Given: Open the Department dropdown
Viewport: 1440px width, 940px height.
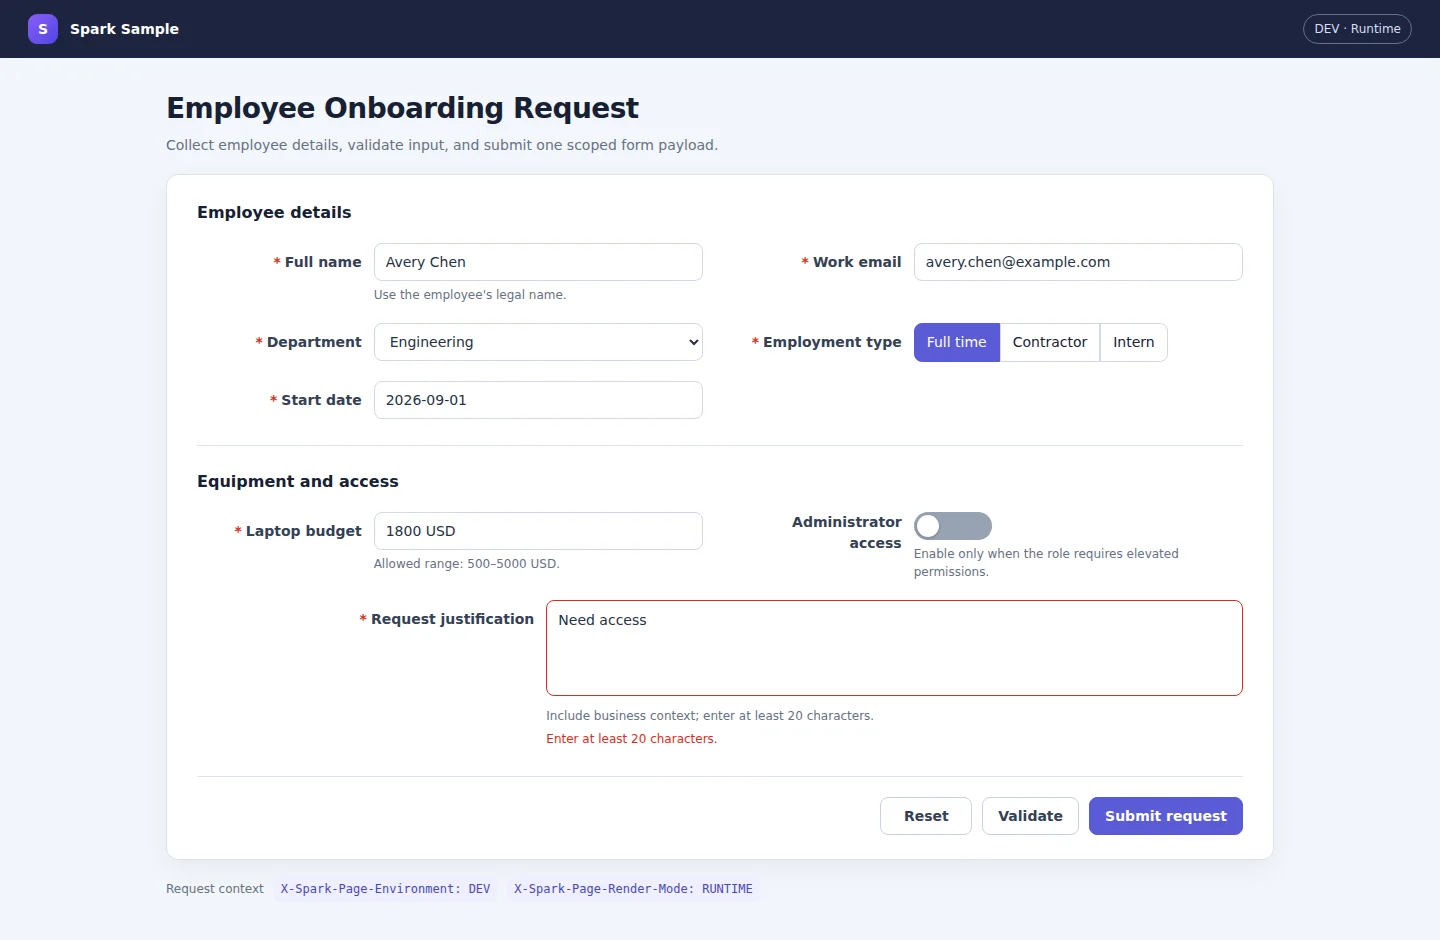Looking at the screenshot, I should point(538,342).
